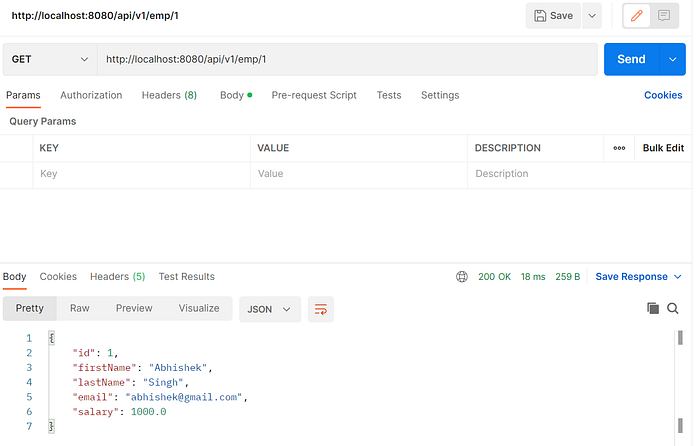Search response using magnifier icon

(673, 308)
